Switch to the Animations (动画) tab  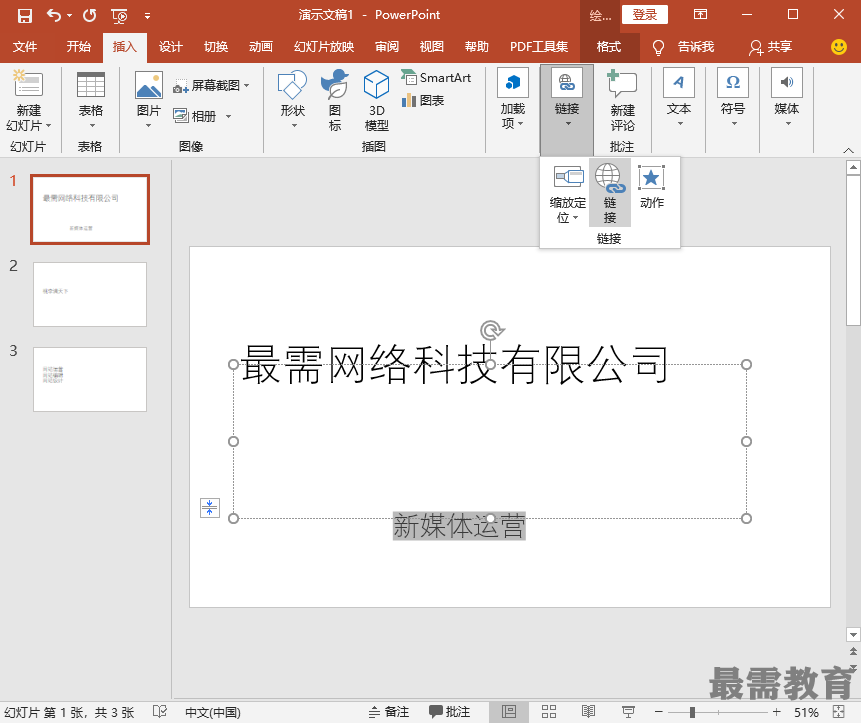pyautogui.click(x=261, y=47)
